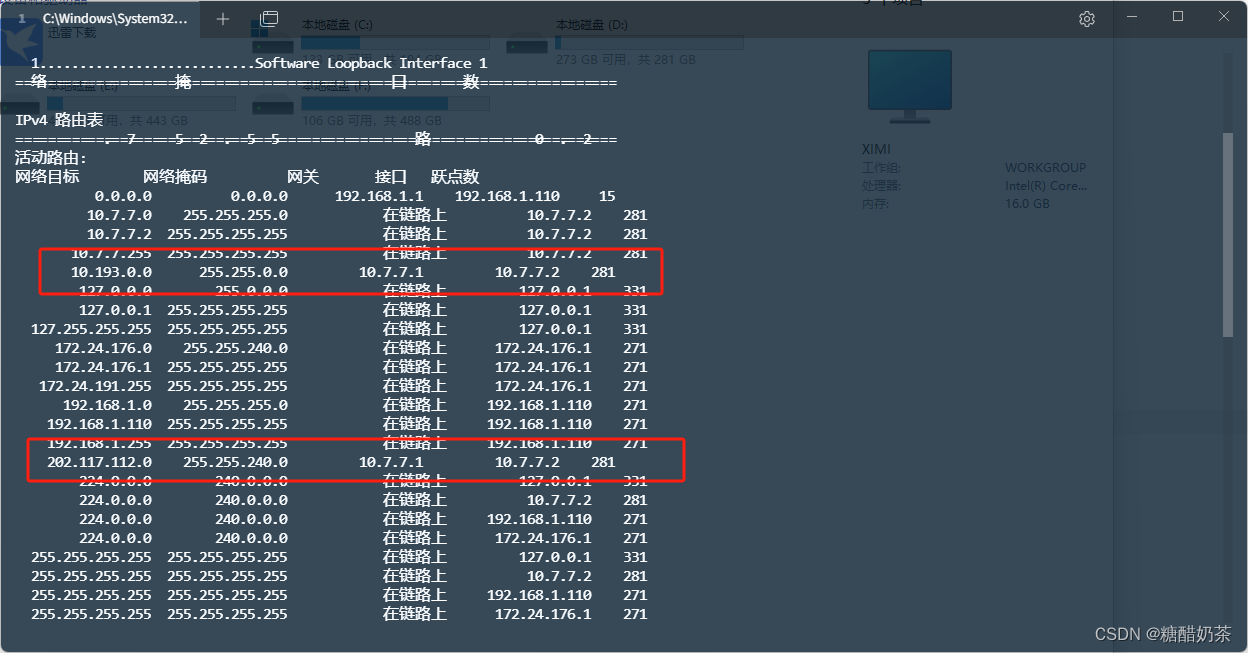Click gateway '10.7.7.1' in 202.117.112.0 row
This screenshot has height=653, width=1248.
tap(391, 462)
